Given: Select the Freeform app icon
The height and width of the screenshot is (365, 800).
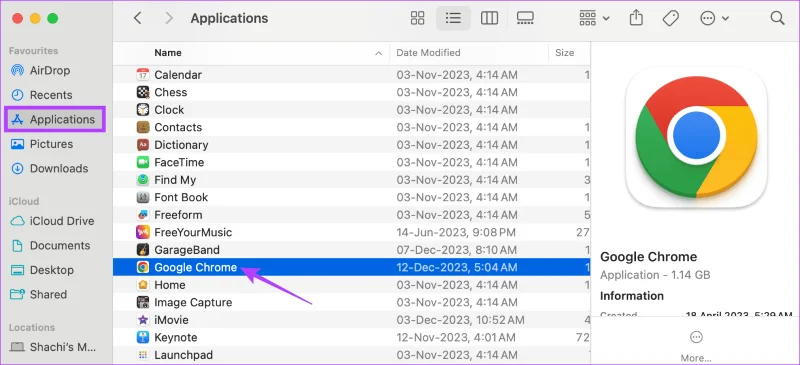Looking at the screenshot, I should 143,215.
